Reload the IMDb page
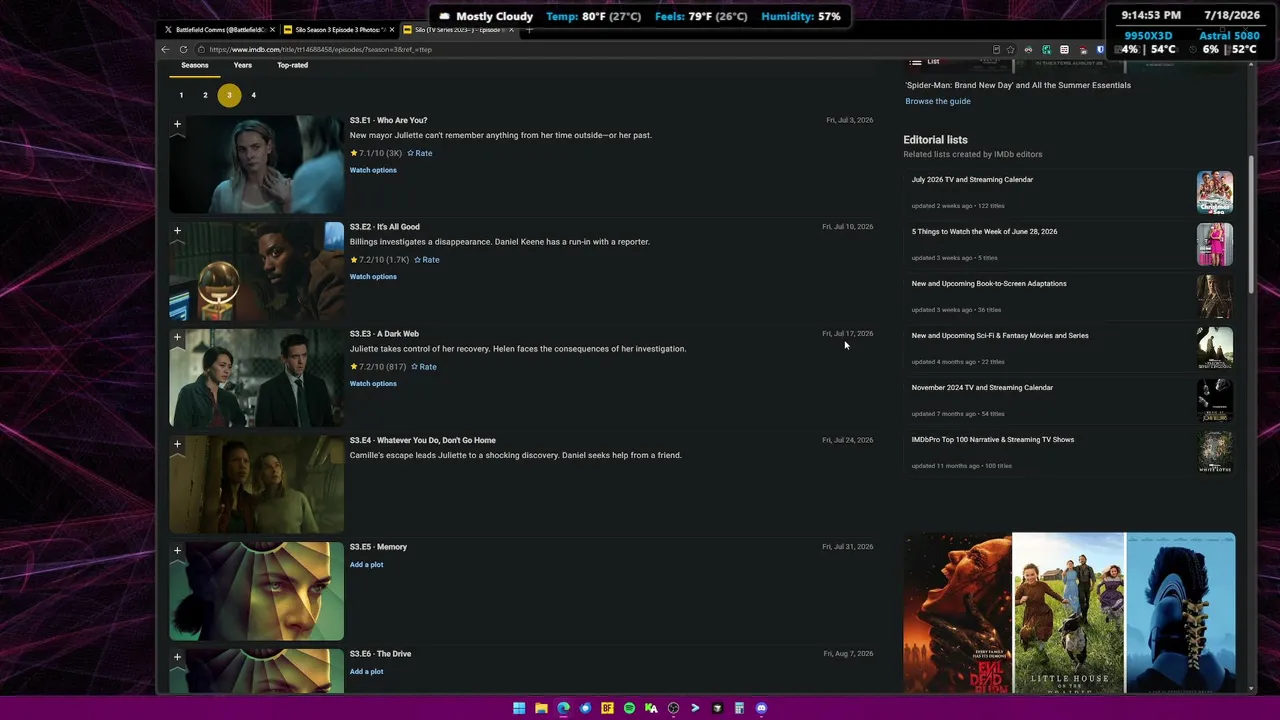The height and width of the screenshot is (720, 1280). tap(183, 49)
